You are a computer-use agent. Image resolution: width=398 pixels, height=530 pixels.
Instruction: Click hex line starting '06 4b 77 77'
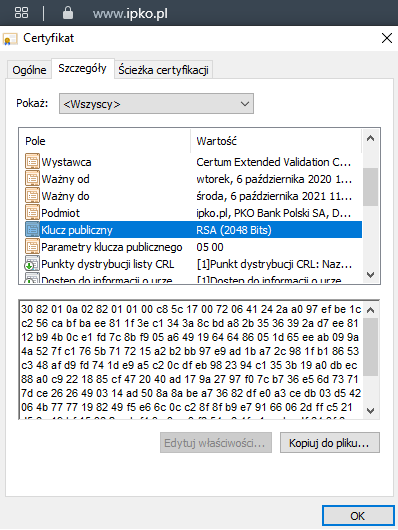point(187,407)
